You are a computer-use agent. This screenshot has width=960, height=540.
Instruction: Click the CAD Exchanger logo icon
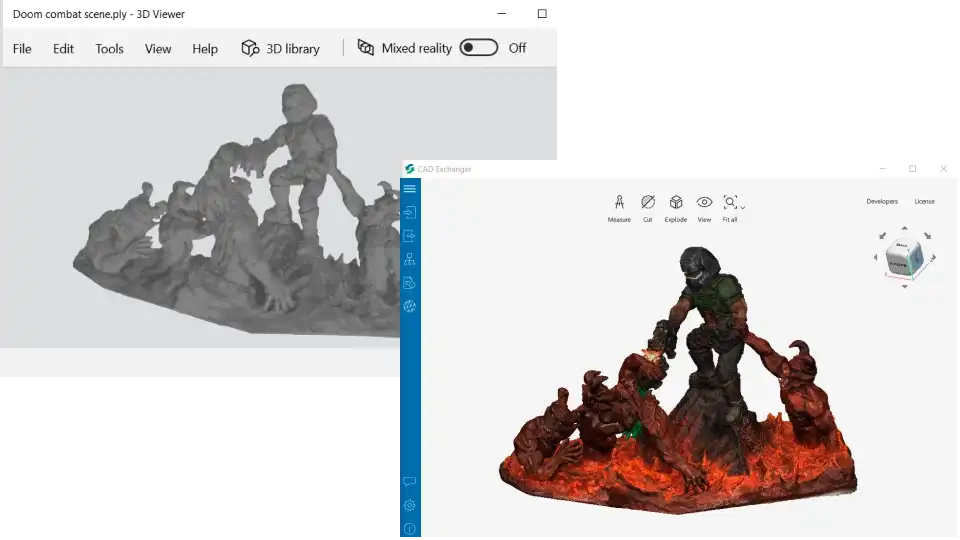click(x=410, y=169)
